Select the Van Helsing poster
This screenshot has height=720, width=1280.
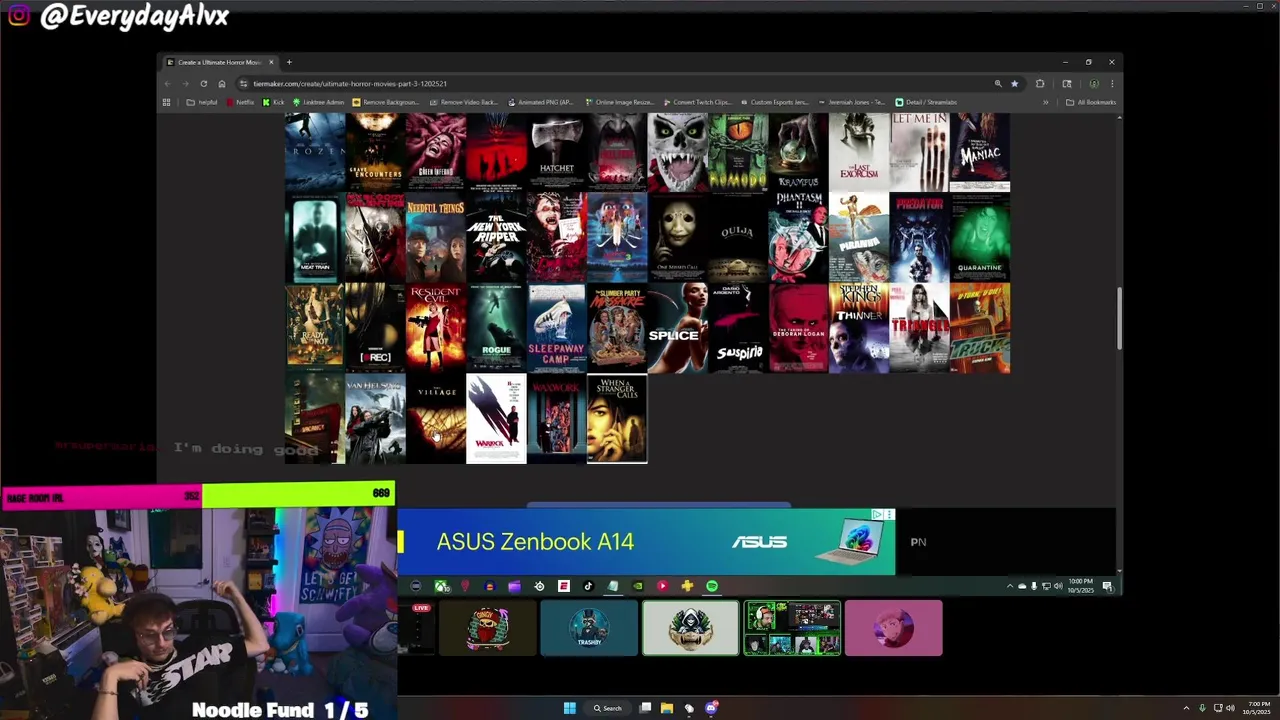pos(375,418)
